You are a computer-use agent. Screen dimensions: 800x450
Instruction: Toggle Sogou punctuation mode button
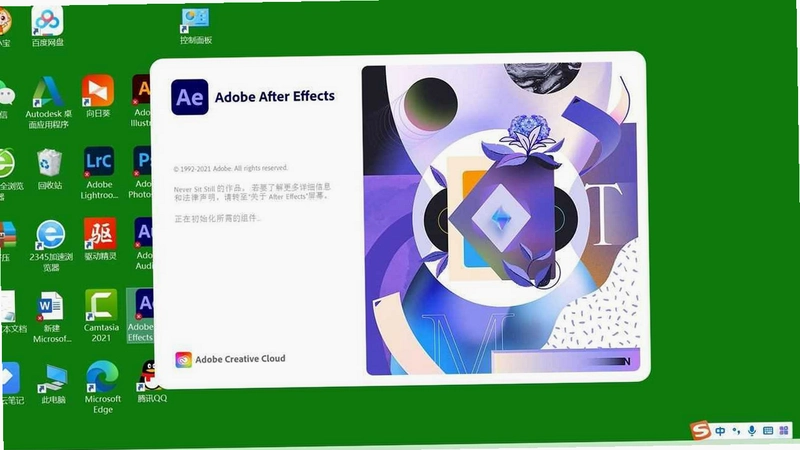[x=736, y=431]
